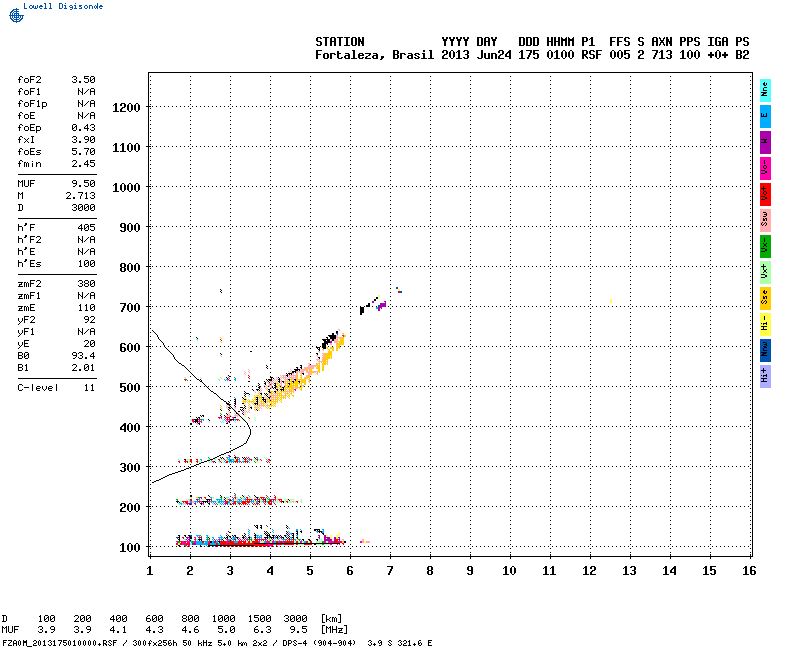Image resolution: width=800 pixels, height=650 pixels.
Task: Select the yE value 20
Action: [x=89, y=344]
